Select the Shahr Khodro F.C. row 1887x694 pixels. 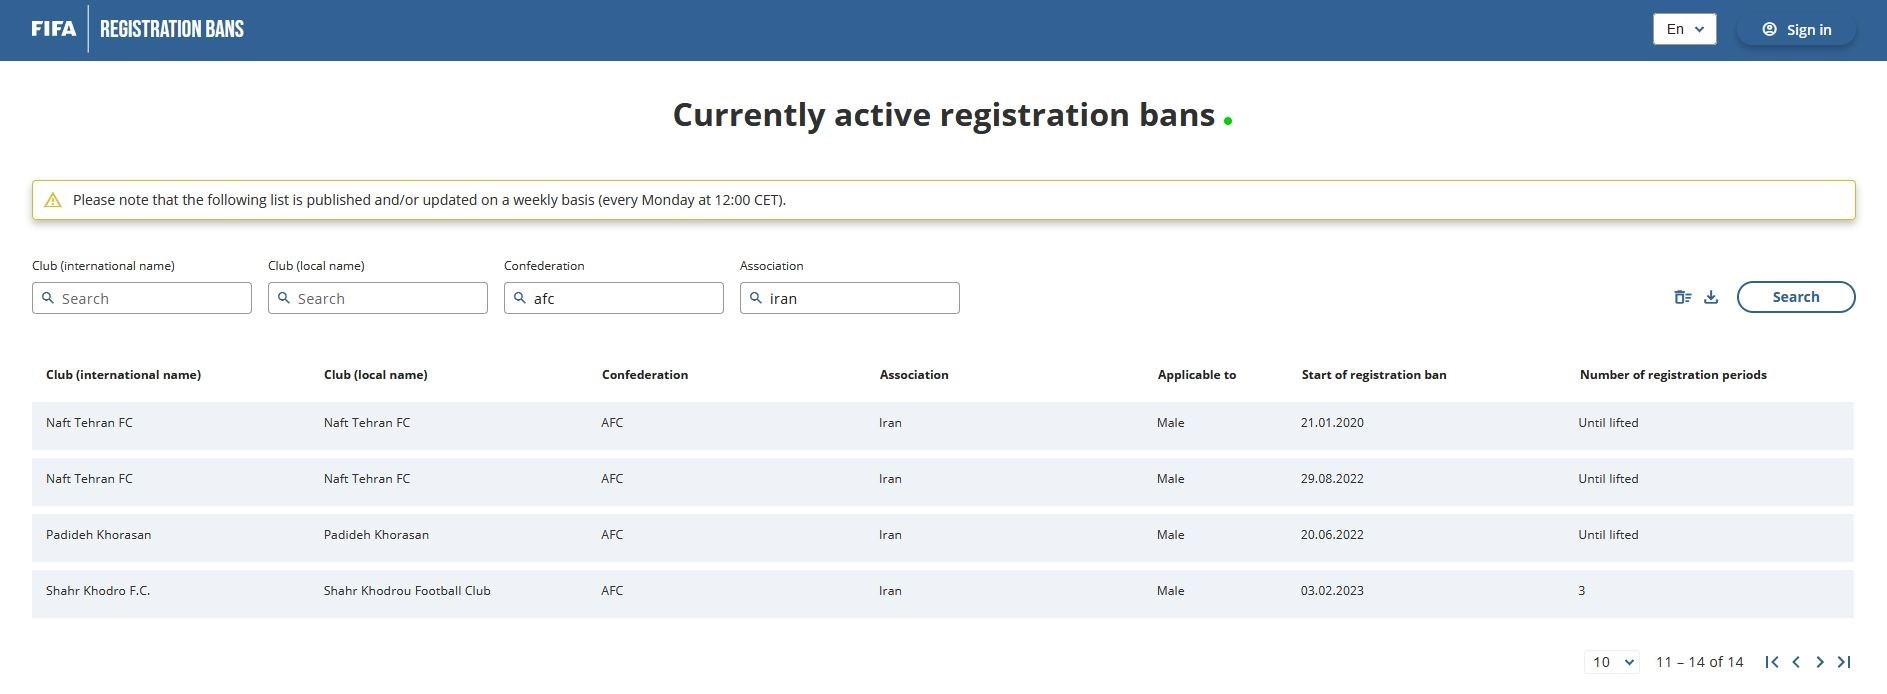(942, 591)
